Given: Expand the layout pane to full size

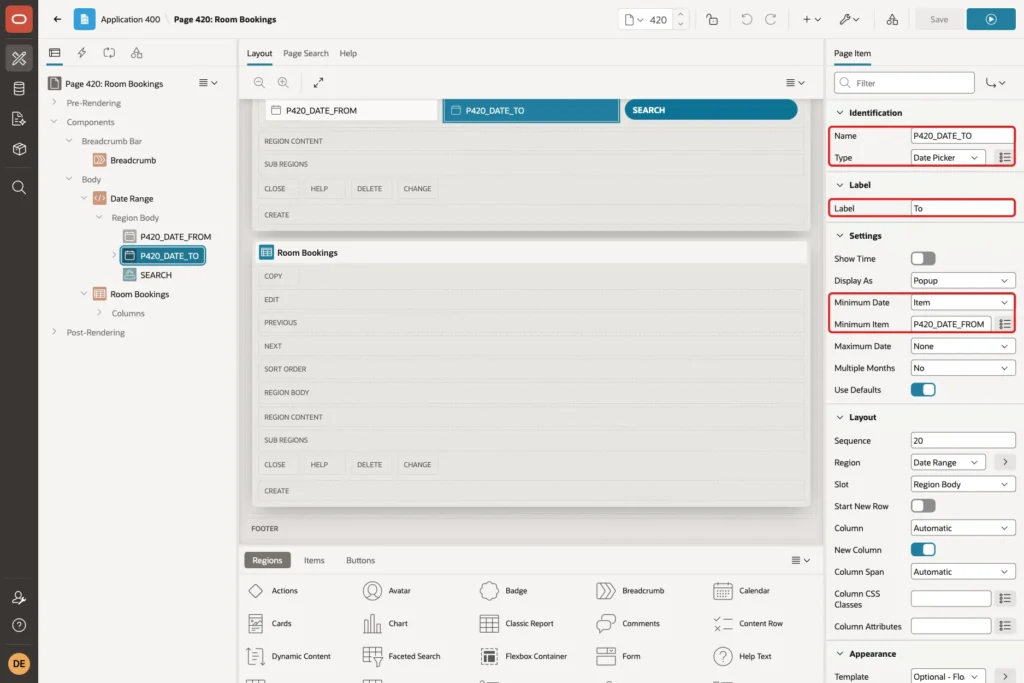Looking at the screenshot, I should (318, 82).
